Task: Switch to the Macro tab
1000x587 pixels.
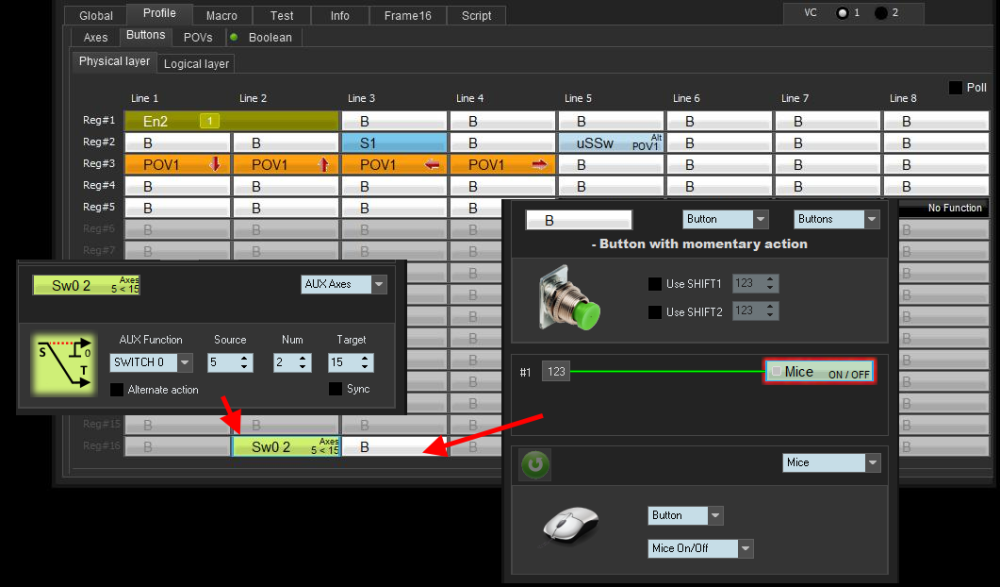Action: click(x=222, y=15)
